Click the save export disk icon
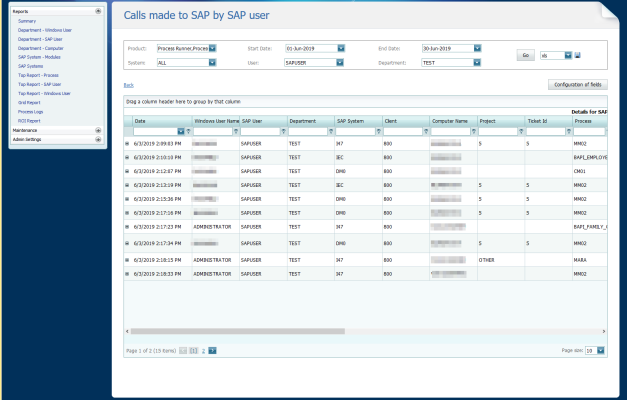 pyautogui.click(x=577, y=55)
